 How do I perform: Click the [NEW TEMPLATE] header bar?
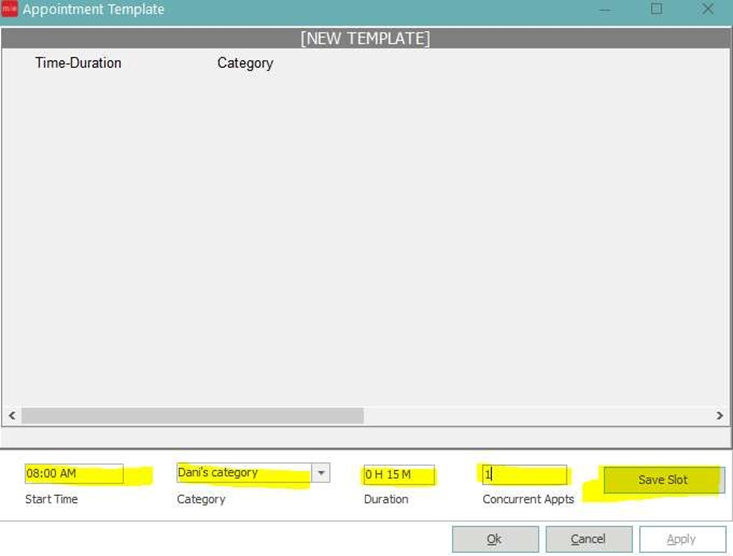366,38
